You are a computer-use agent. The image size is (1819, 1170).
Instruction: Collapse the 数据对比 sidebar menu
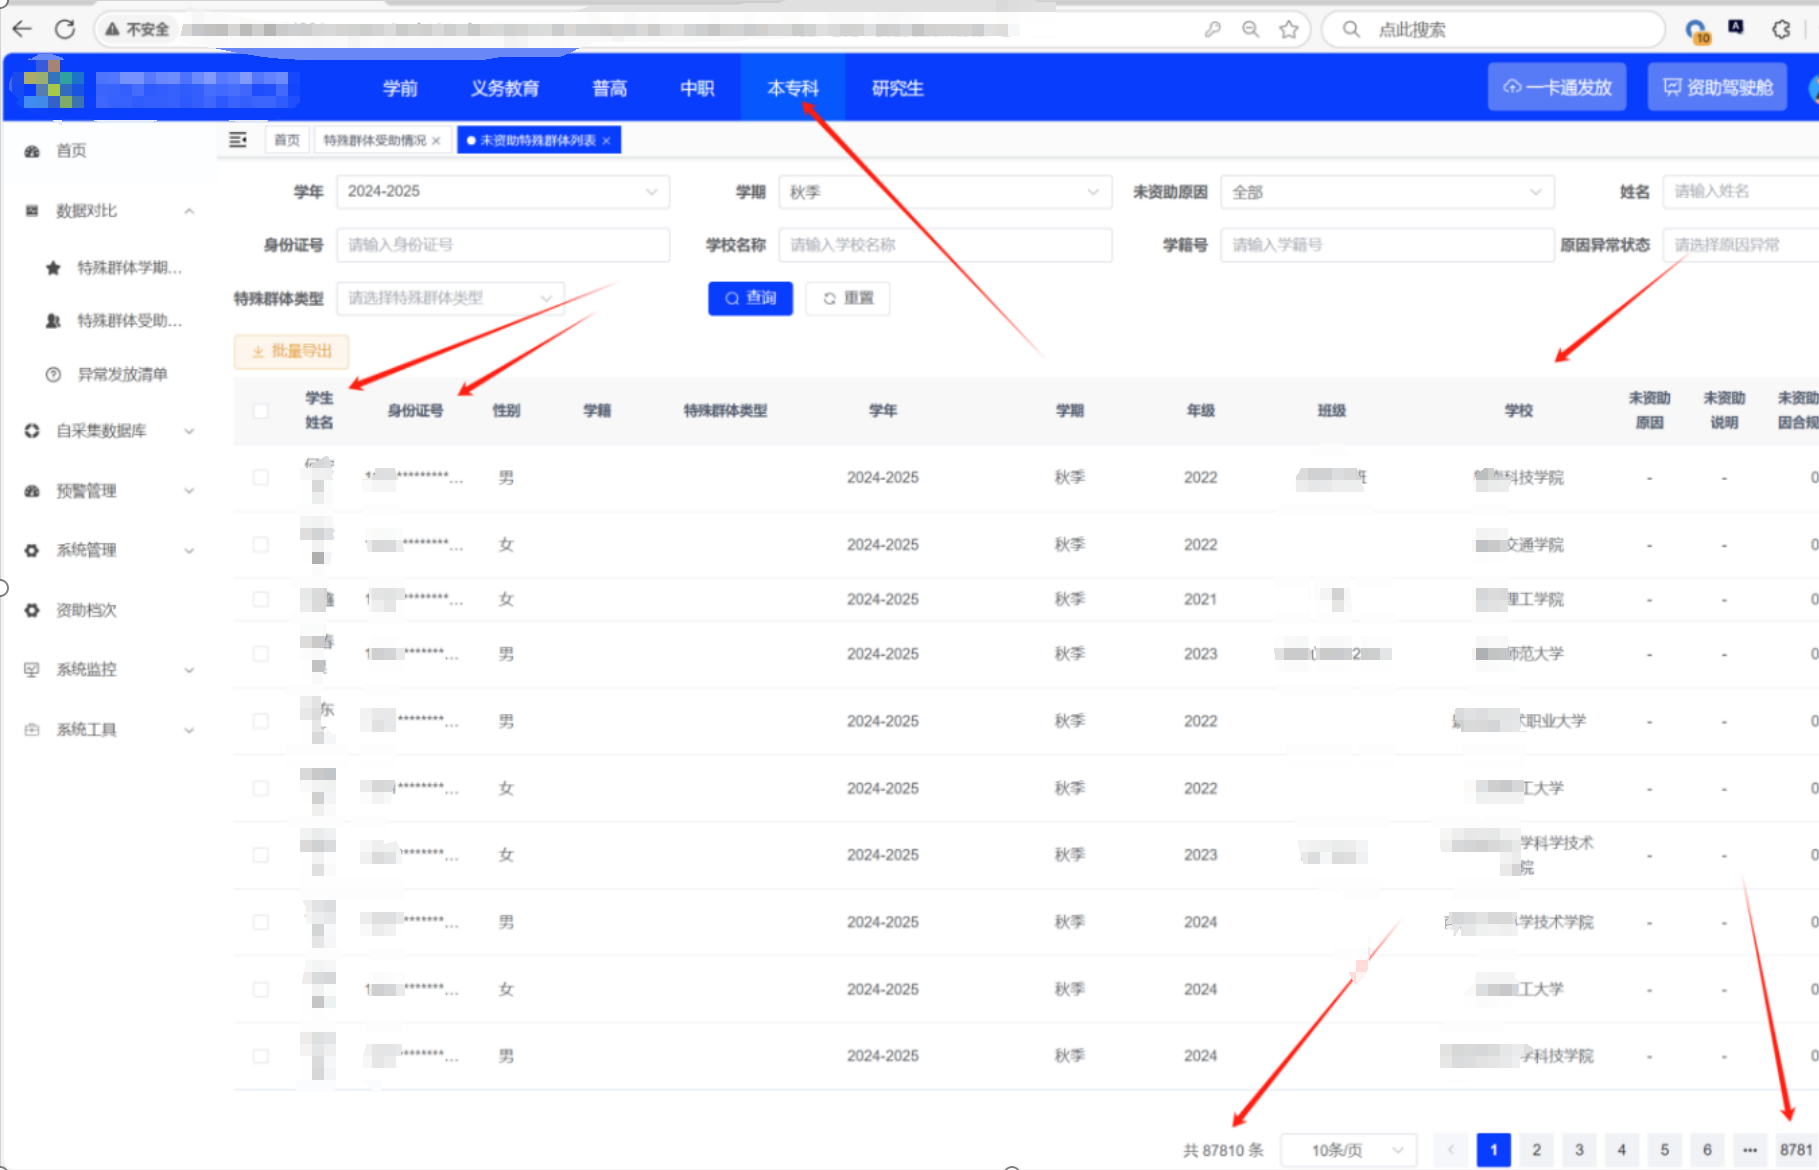coord(189,211)
